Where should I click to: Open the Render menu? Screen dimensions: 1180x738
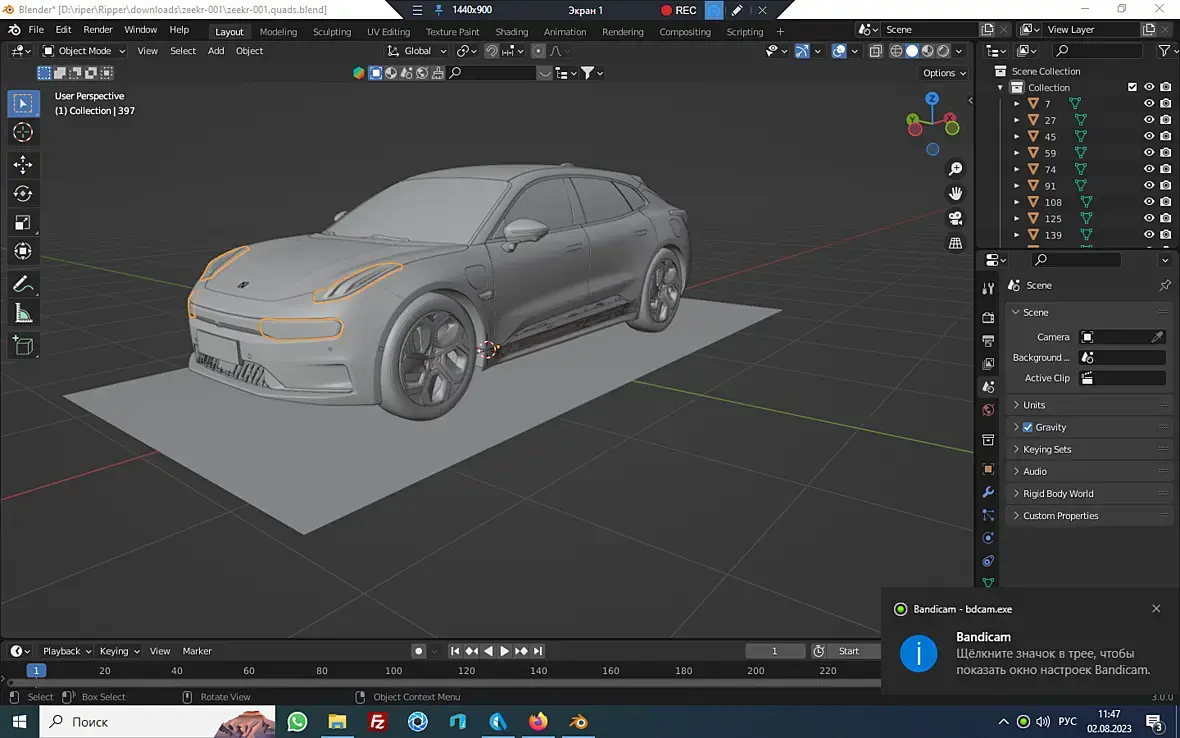pos(98,30)
